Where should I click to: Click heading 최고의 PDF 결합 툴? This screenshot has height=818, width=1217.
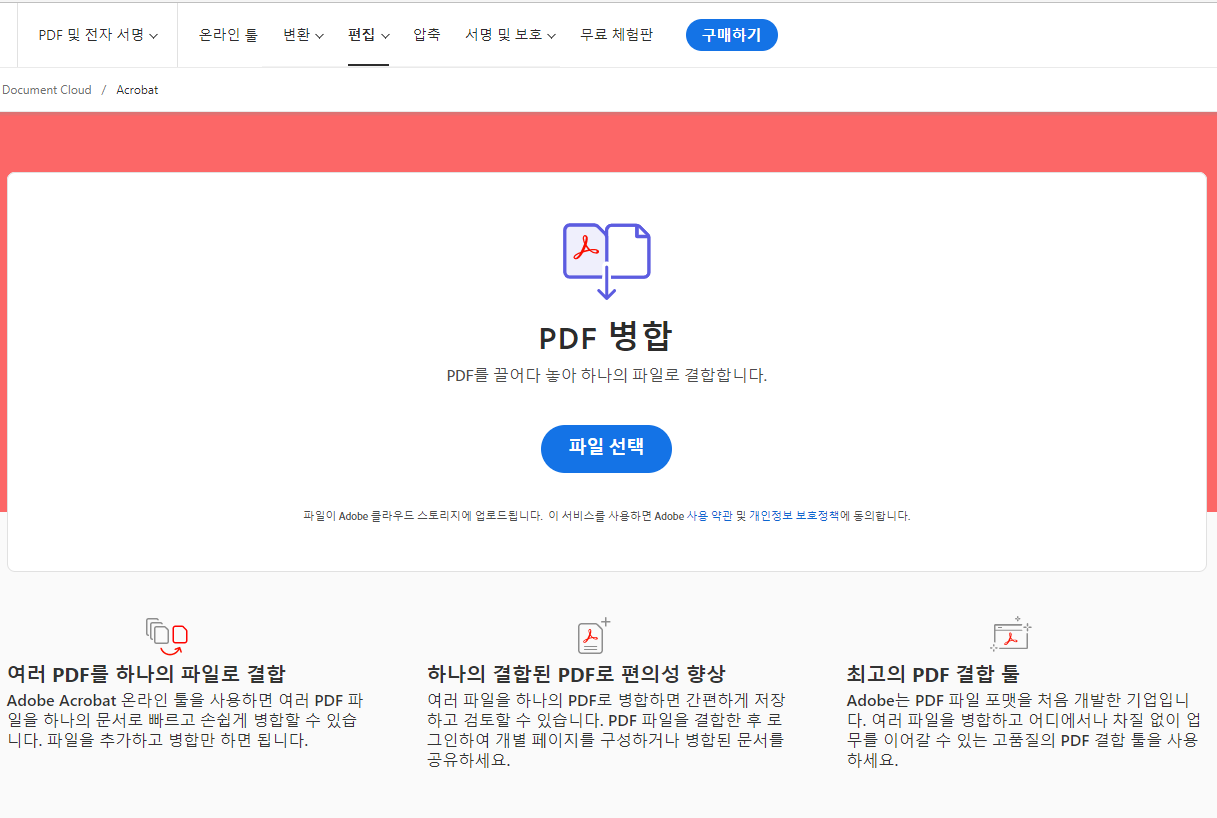[933, 673]
